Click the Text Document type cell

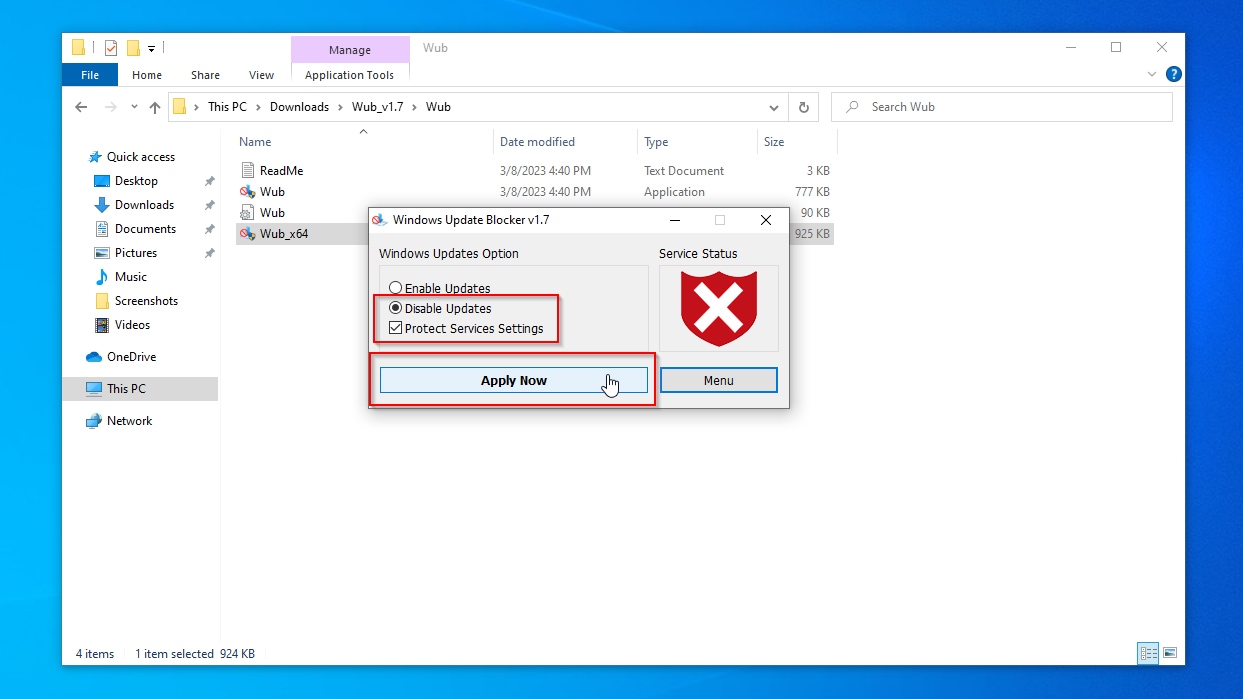(x=684, y=171)
